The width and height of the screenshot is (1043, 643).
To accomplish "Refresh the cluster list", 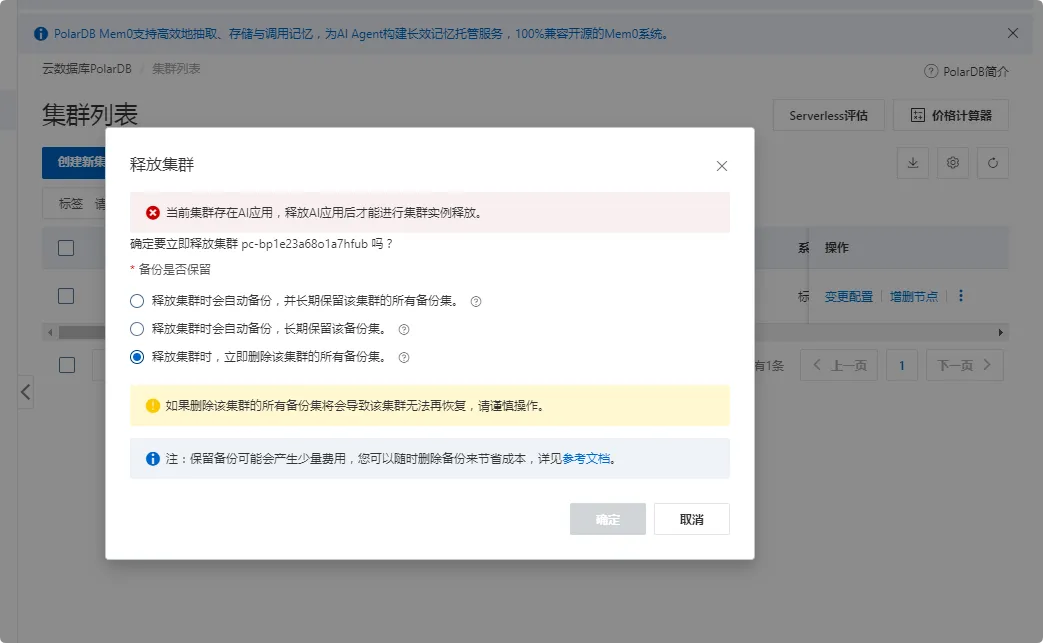I will [x=992, y=162].
